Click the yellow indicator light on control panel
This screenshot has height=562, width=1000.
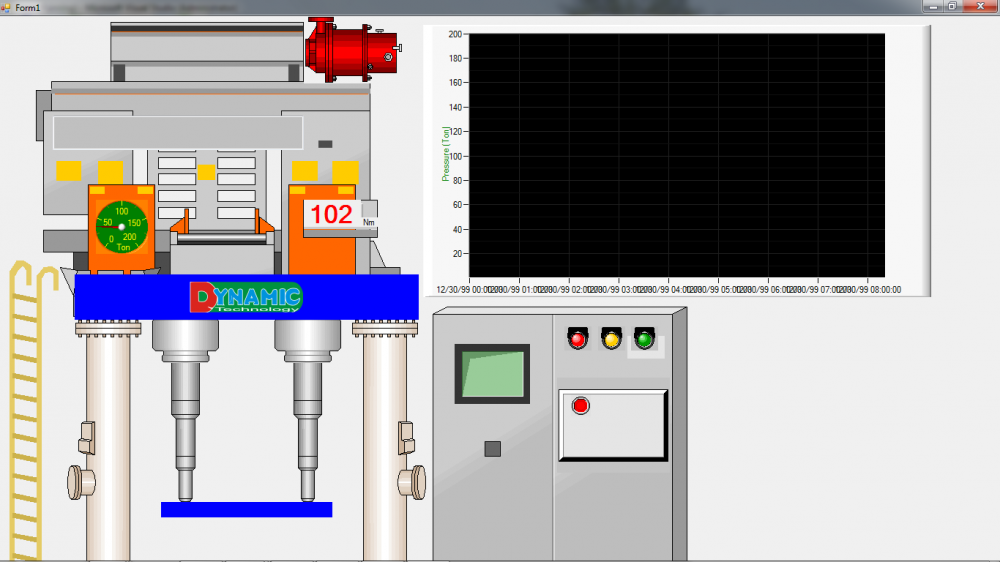click(611, 339)
